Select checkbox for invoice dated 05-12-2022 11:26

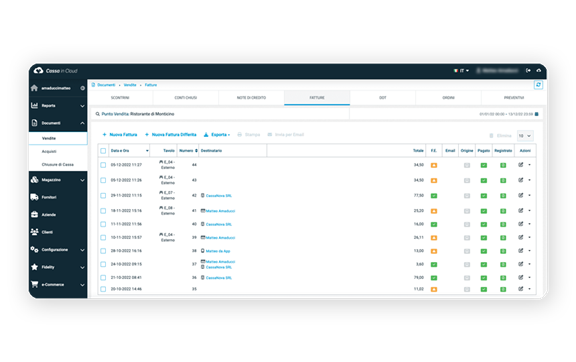tap(103, 180)
